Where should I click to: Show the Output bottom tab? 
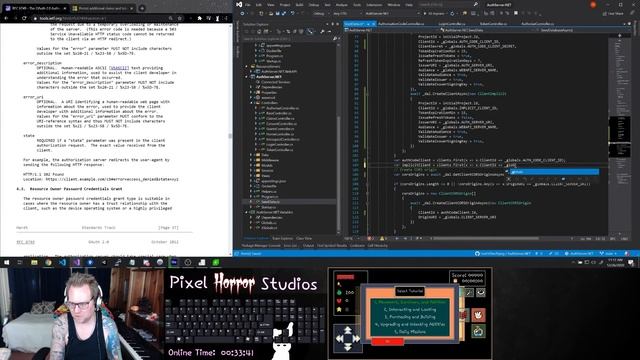coord(308,246)
